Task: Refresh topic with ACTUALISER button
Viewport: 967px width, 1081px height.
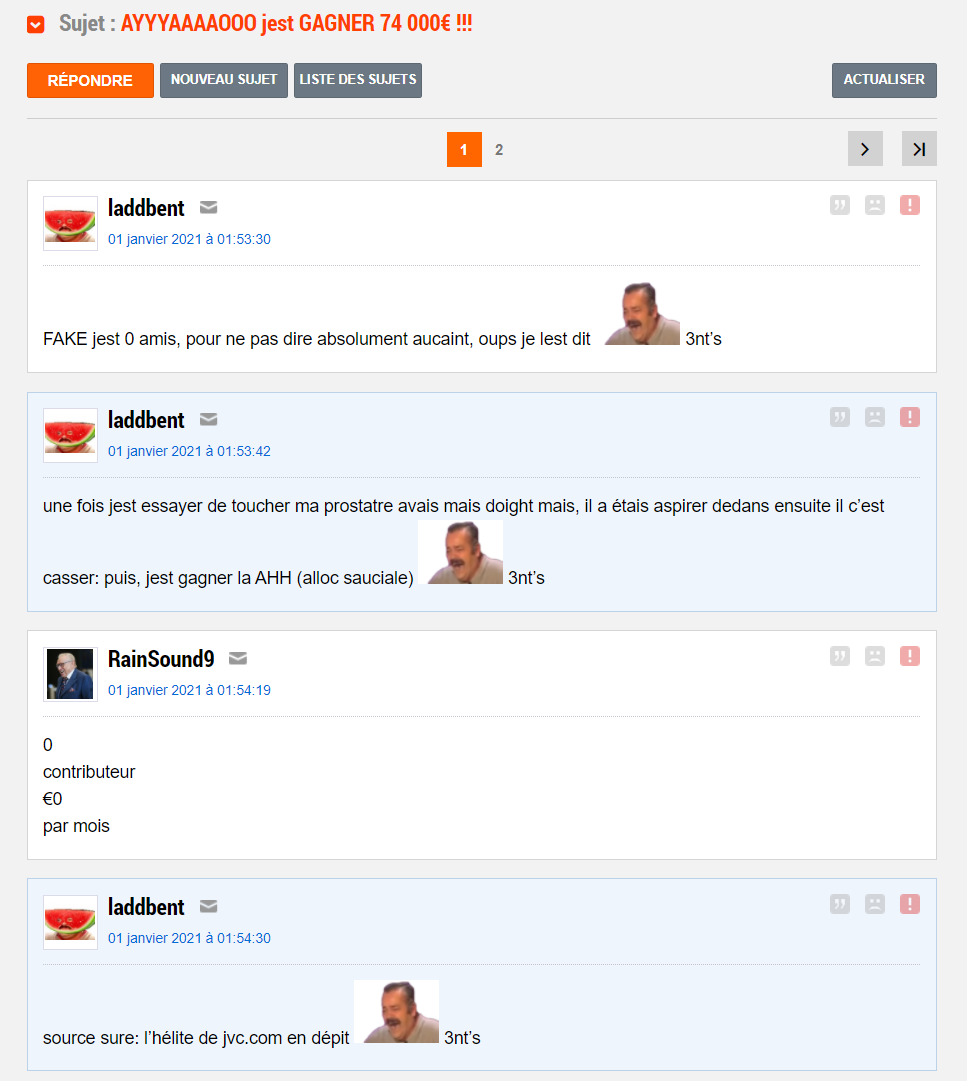Action: (x=884, y=80)
